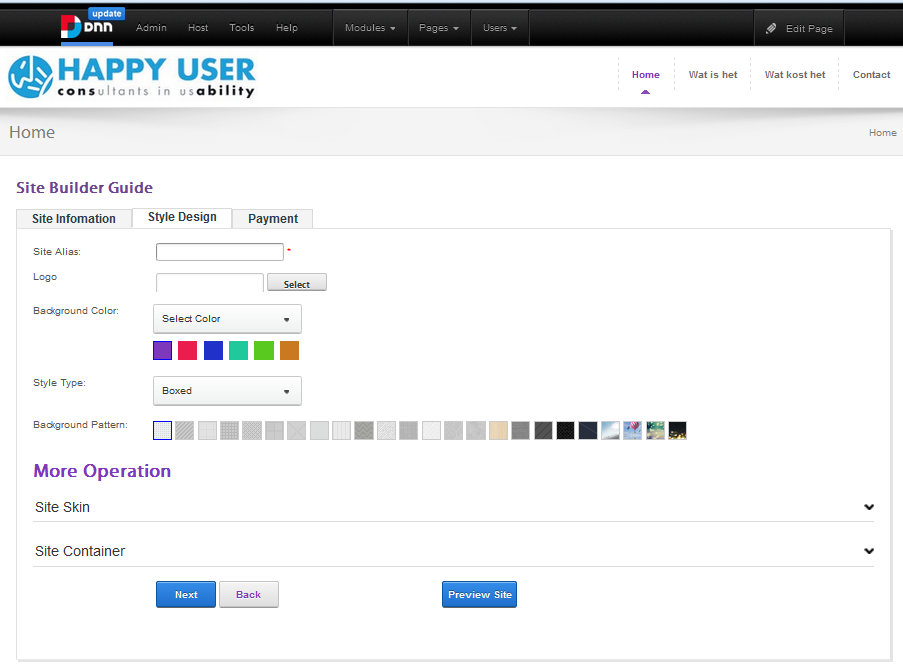Open the Background Color dropdown
903x664 pixels.
click(x=227, y=319)
